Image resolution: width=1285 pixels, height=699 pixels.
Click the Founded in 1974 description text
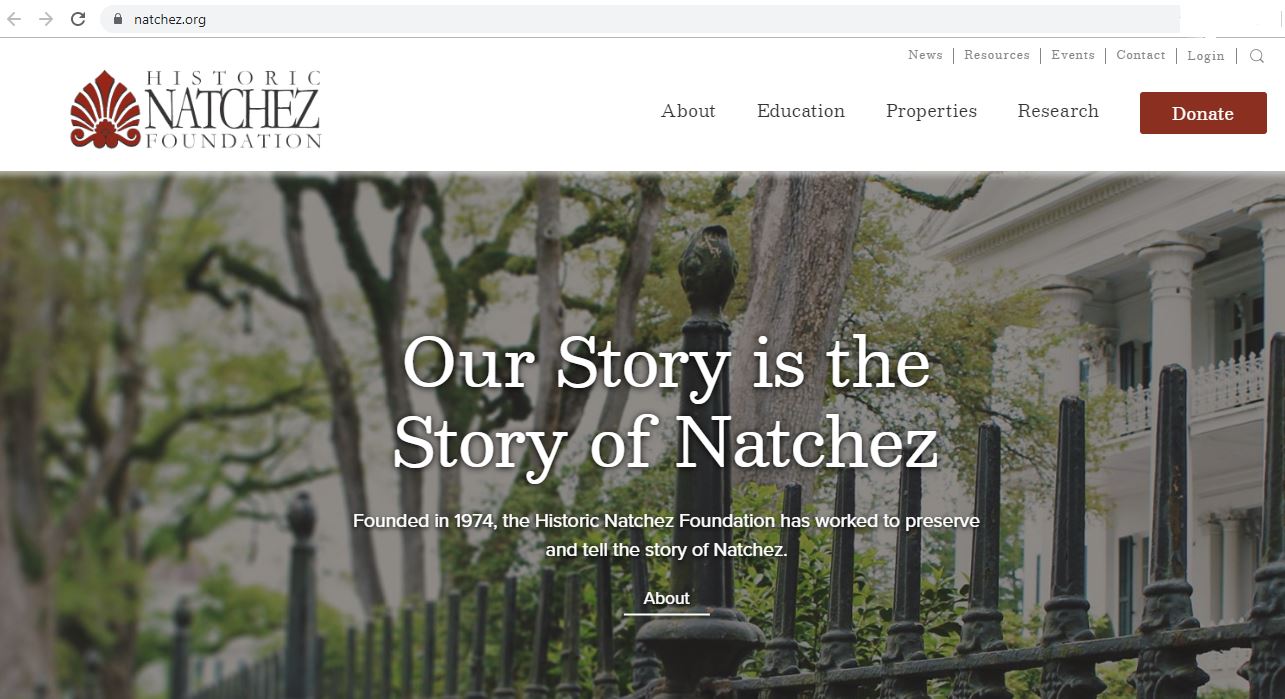[666, 535]
